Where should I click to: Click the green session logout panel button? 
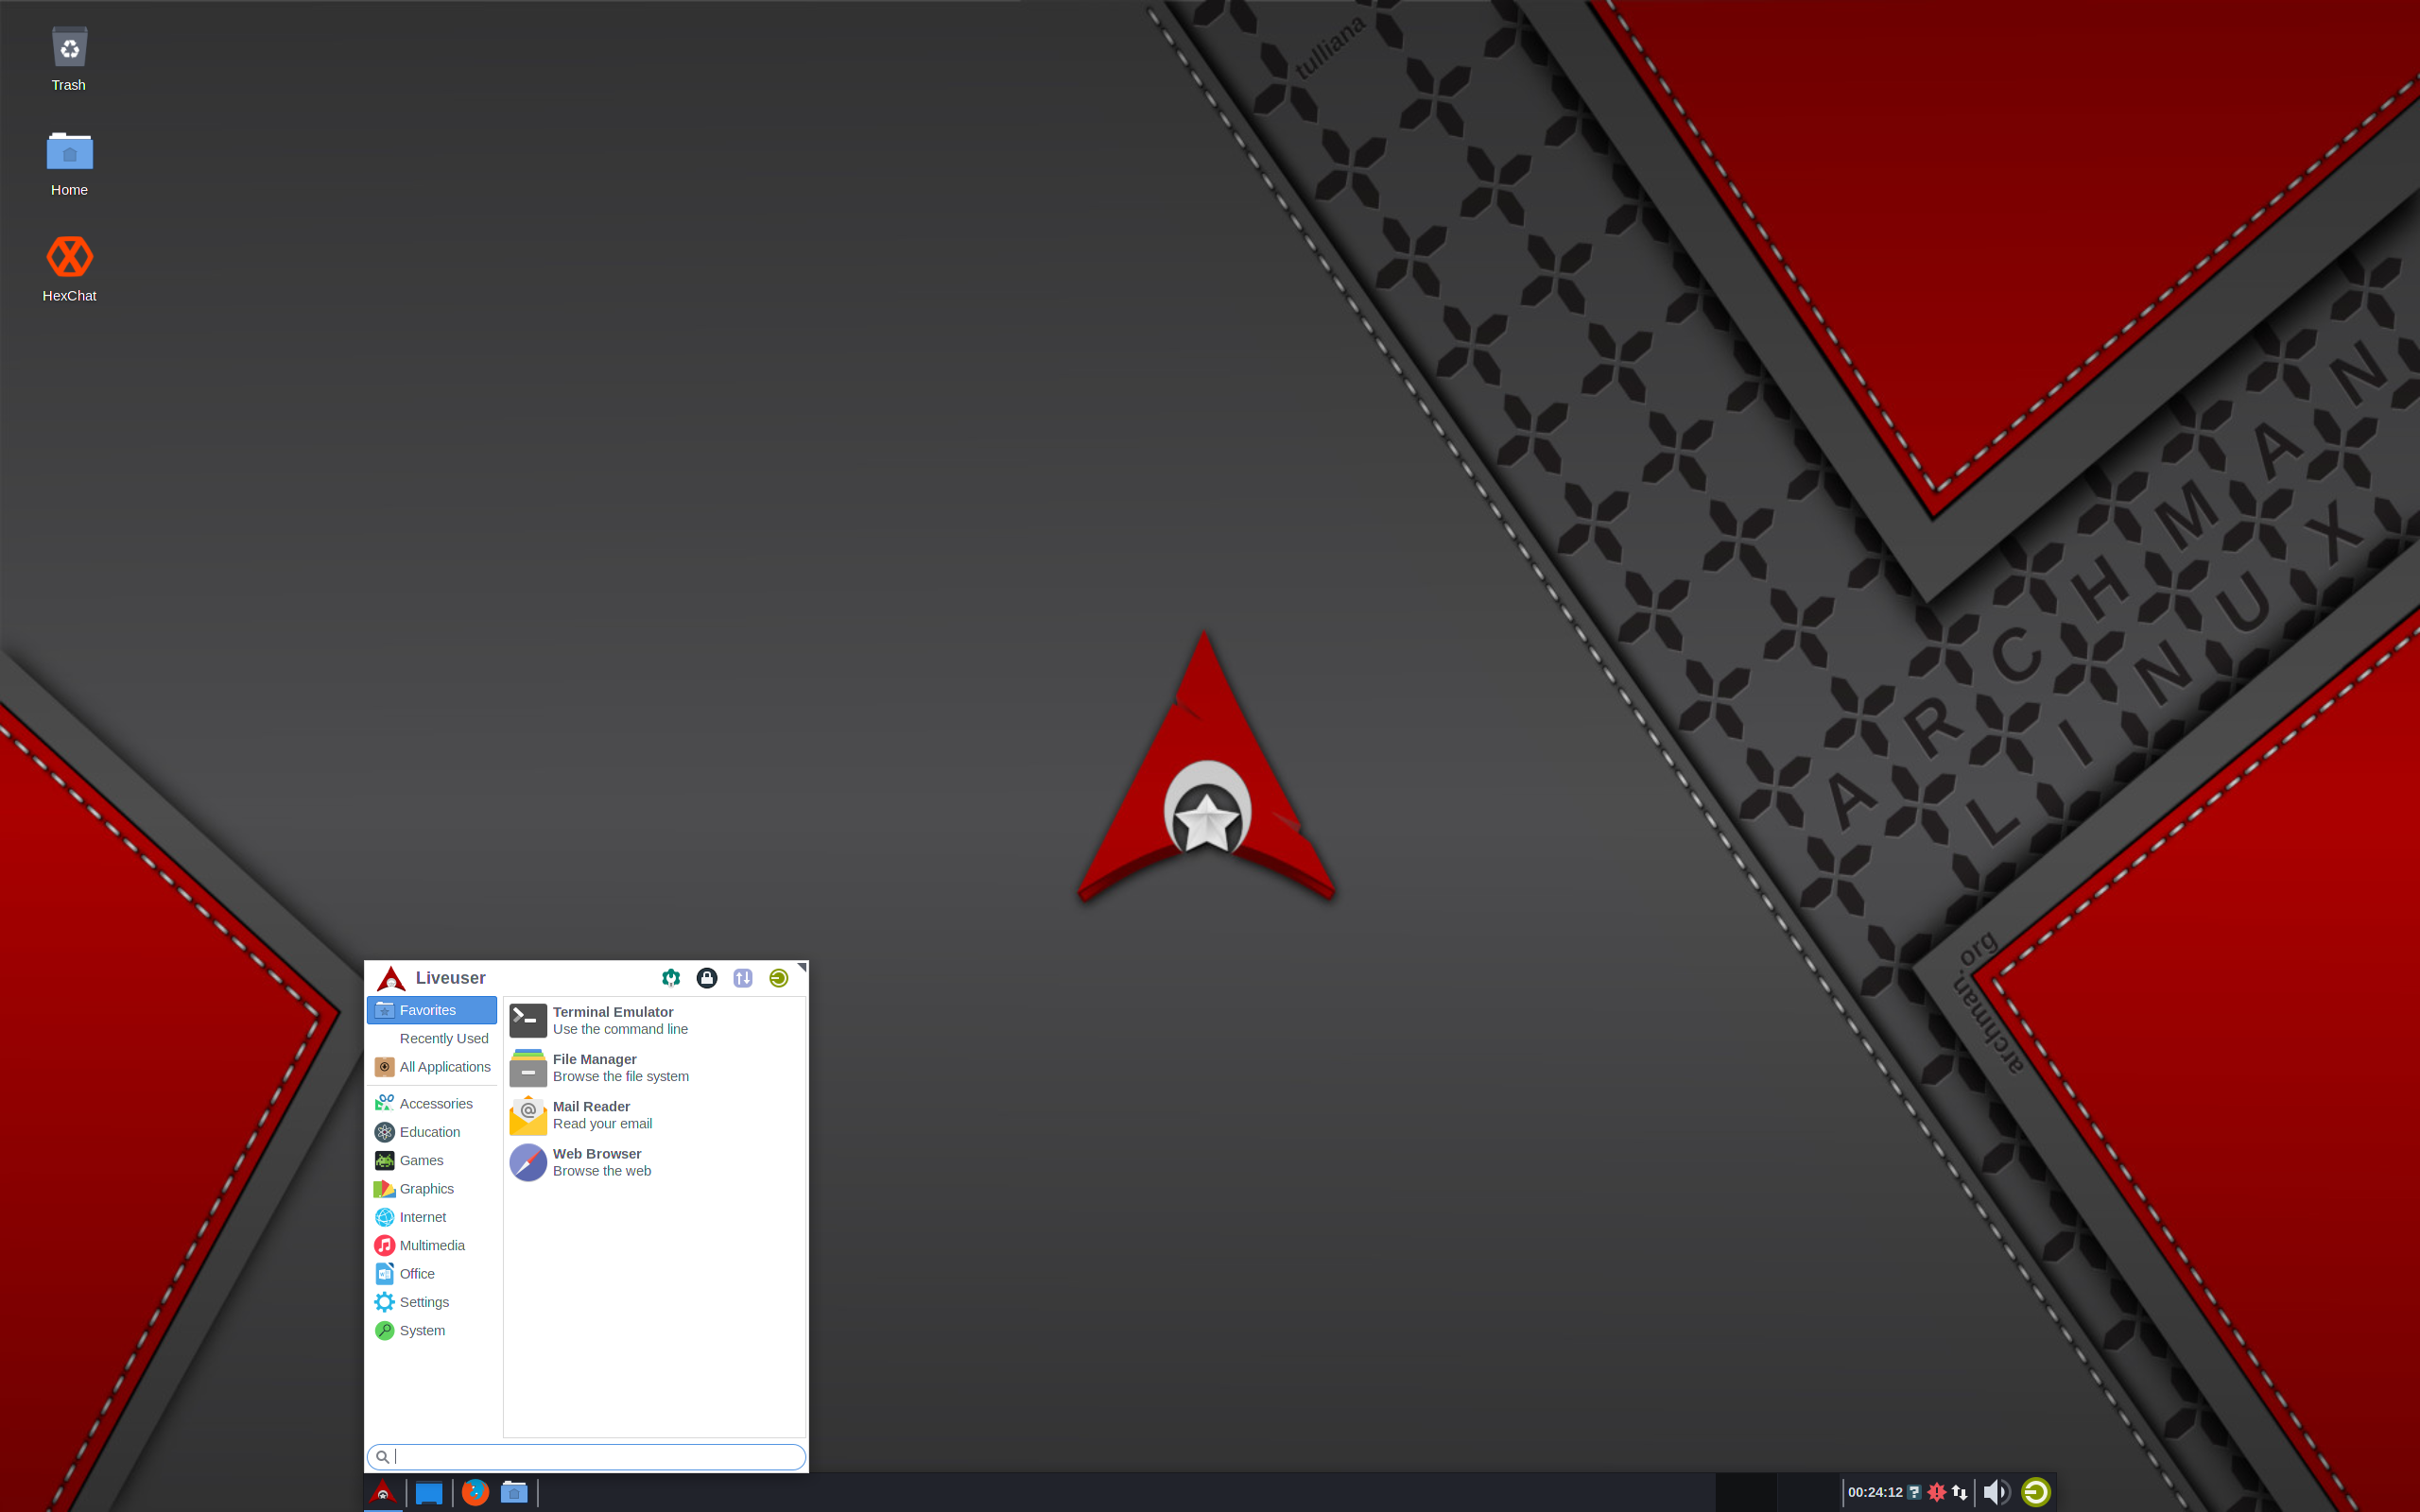pyautogui.click(x=2036, y=1492)
